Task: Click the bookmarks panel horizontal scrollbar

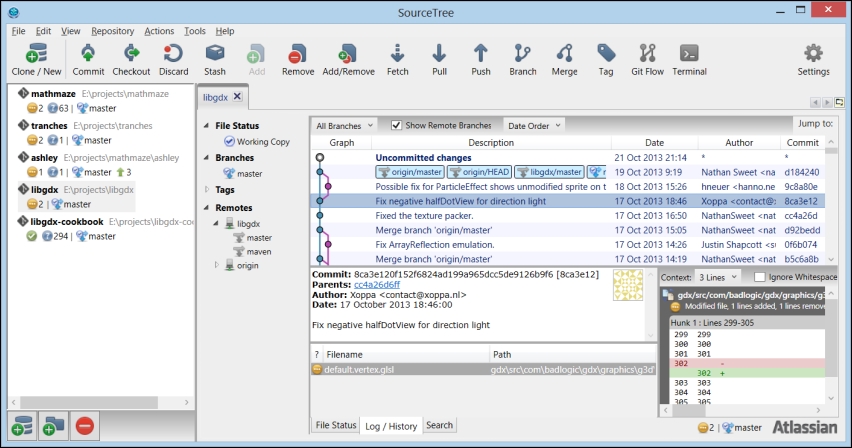Action: coord(89,402)
